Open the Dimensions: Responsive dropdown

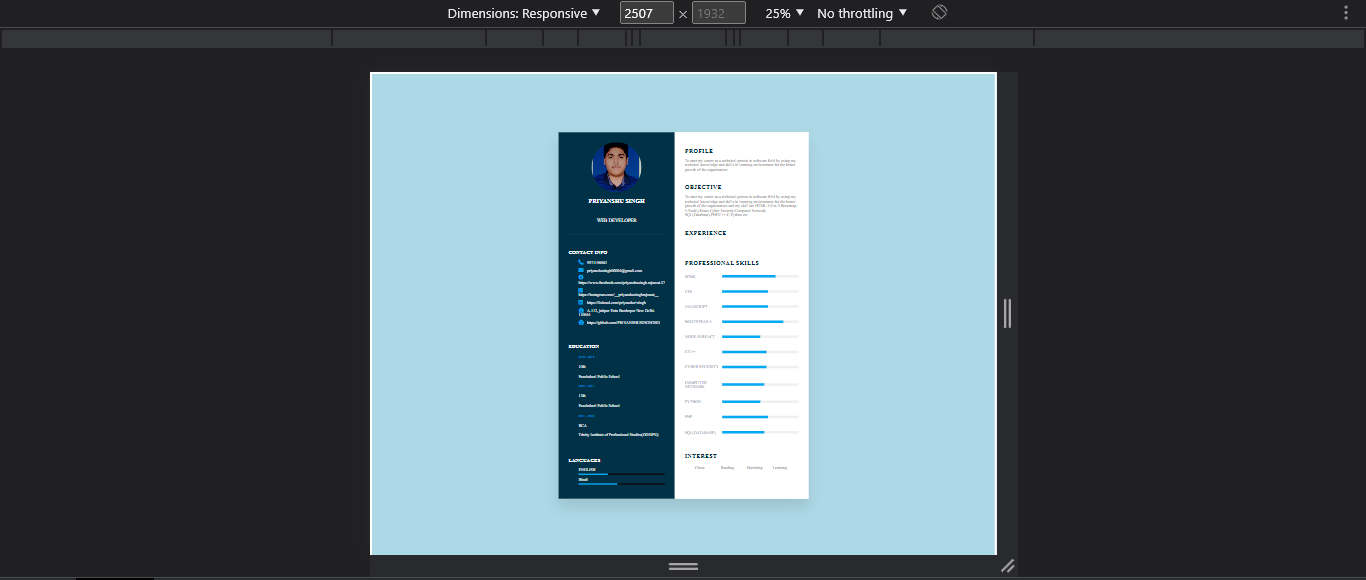(x=524, y=13)
